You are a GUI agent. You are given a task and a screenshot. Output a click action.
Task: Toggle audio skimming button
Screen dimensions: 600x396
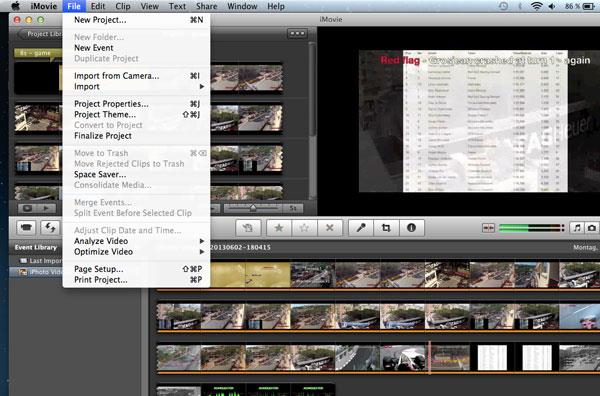coord(488,228)
